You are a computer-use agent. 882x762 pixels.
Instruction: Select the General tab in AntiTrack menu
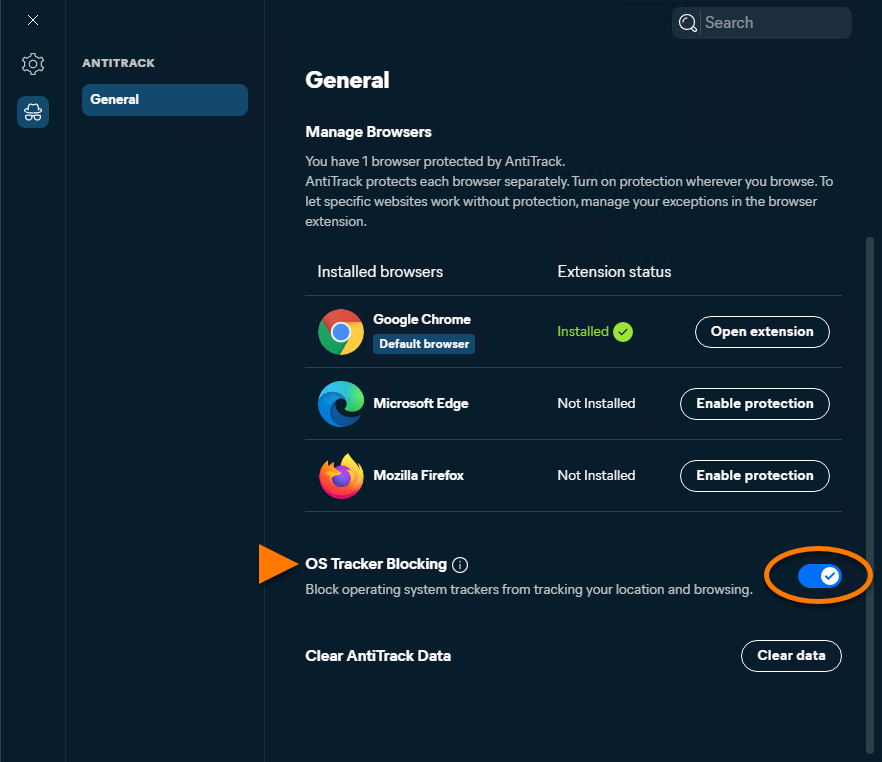165,100
